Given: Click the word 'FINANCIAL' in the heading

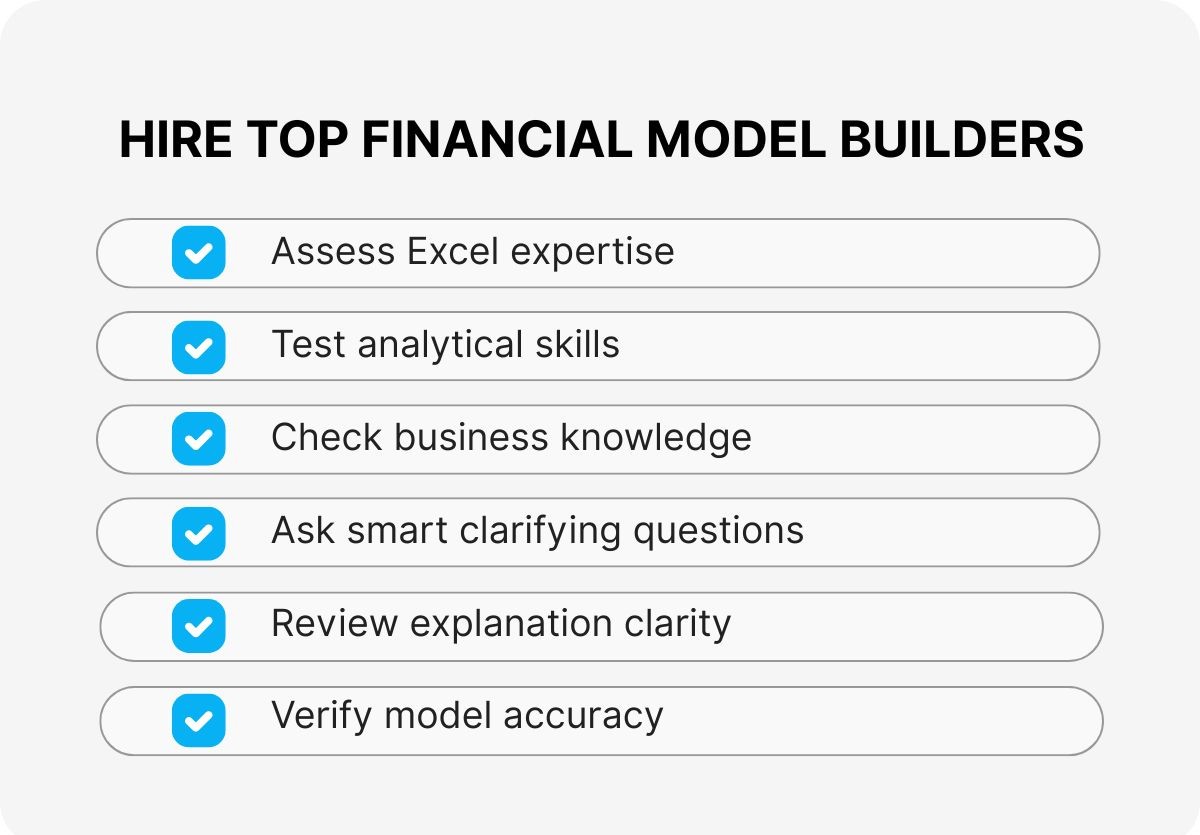Looking at the screenshot, I should pos(497,140).
